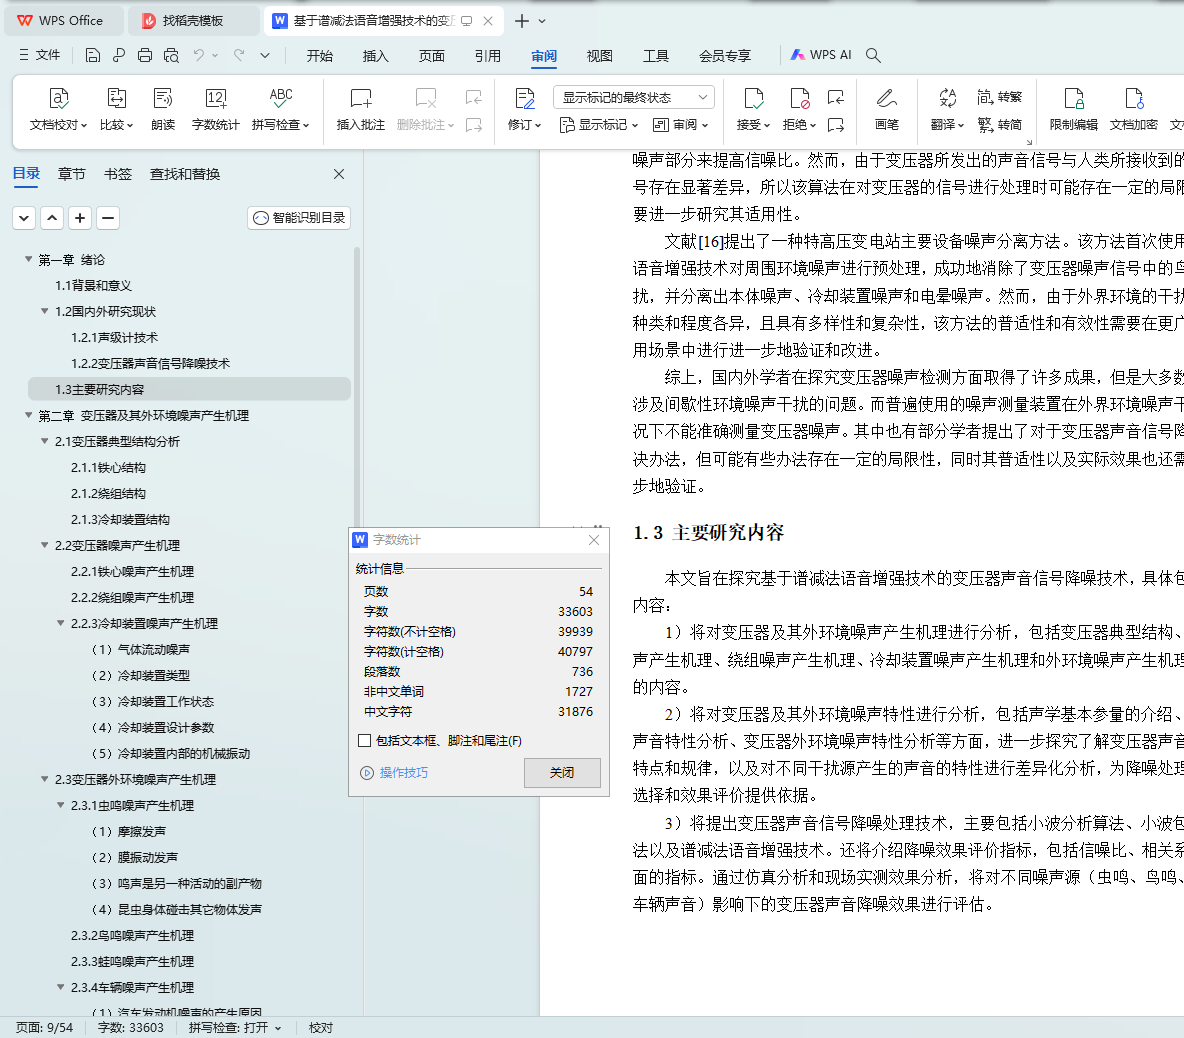Open the 显示标记 show markup options
This screenshot has height=1038, width=1184.
[599, 125]
